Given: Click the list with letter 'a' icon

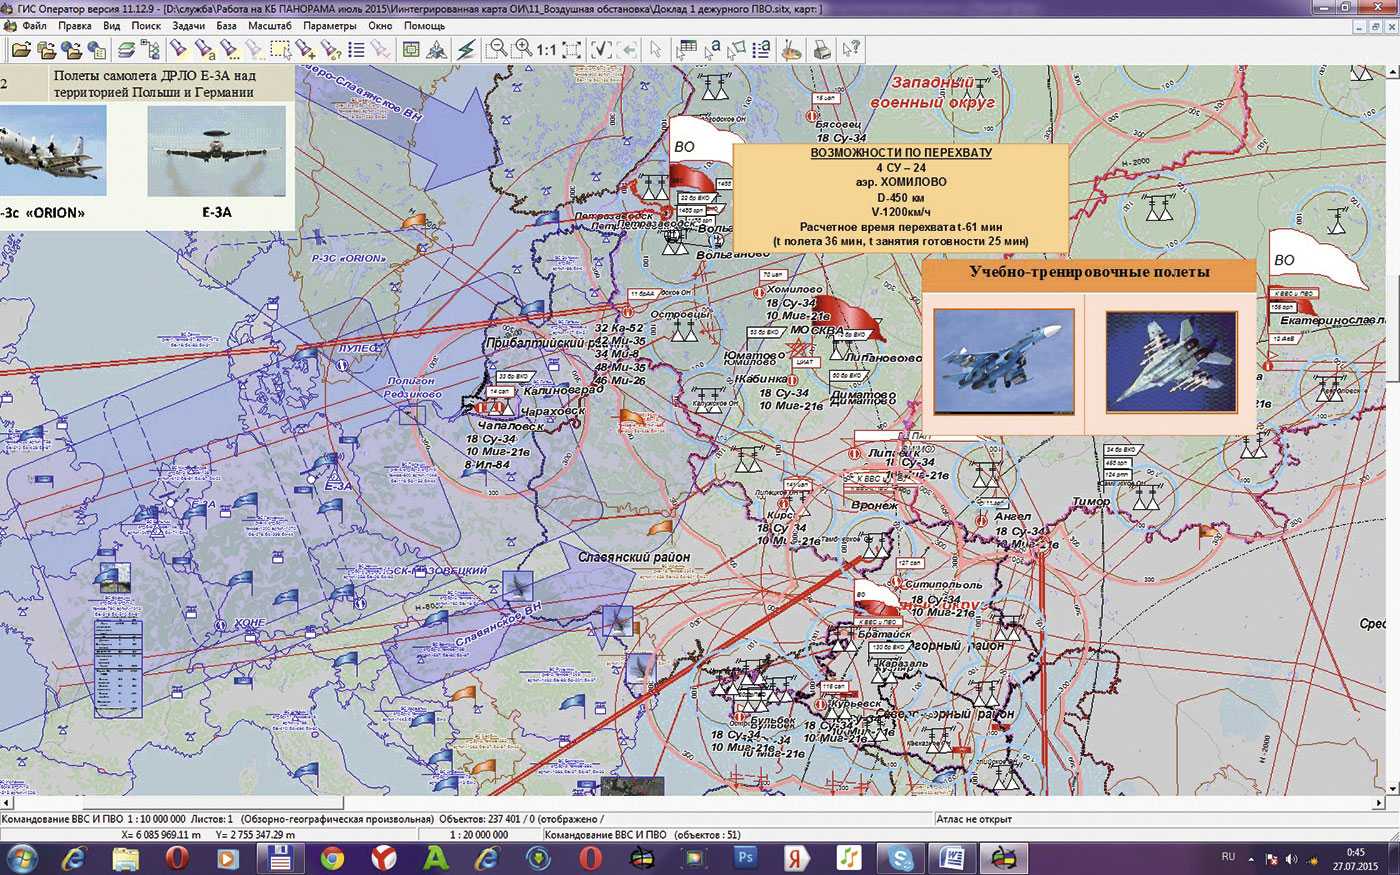Looking at the screenshot, I should pos(762,49).
